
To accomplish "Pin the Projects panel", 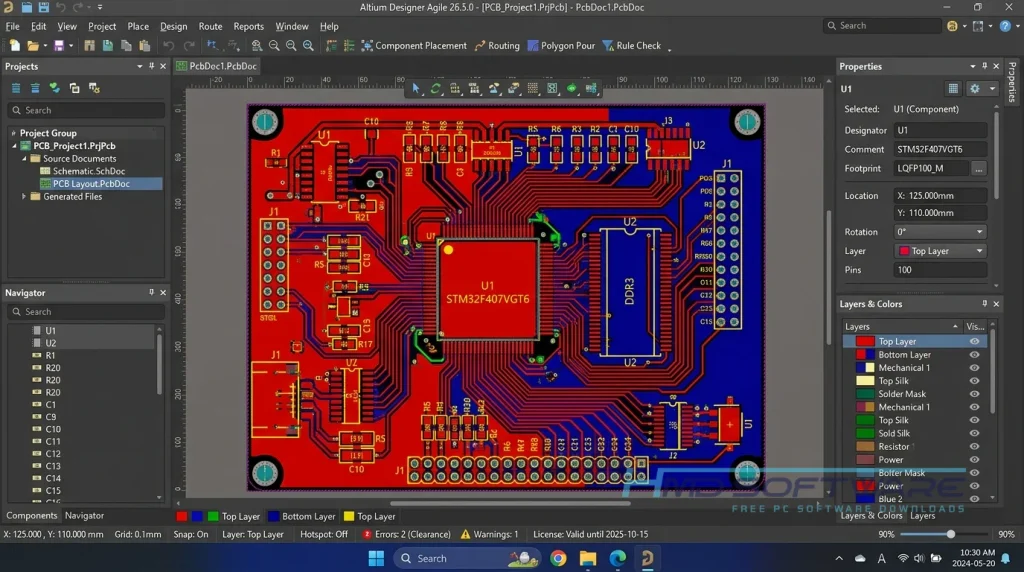I will coord(152,66).
